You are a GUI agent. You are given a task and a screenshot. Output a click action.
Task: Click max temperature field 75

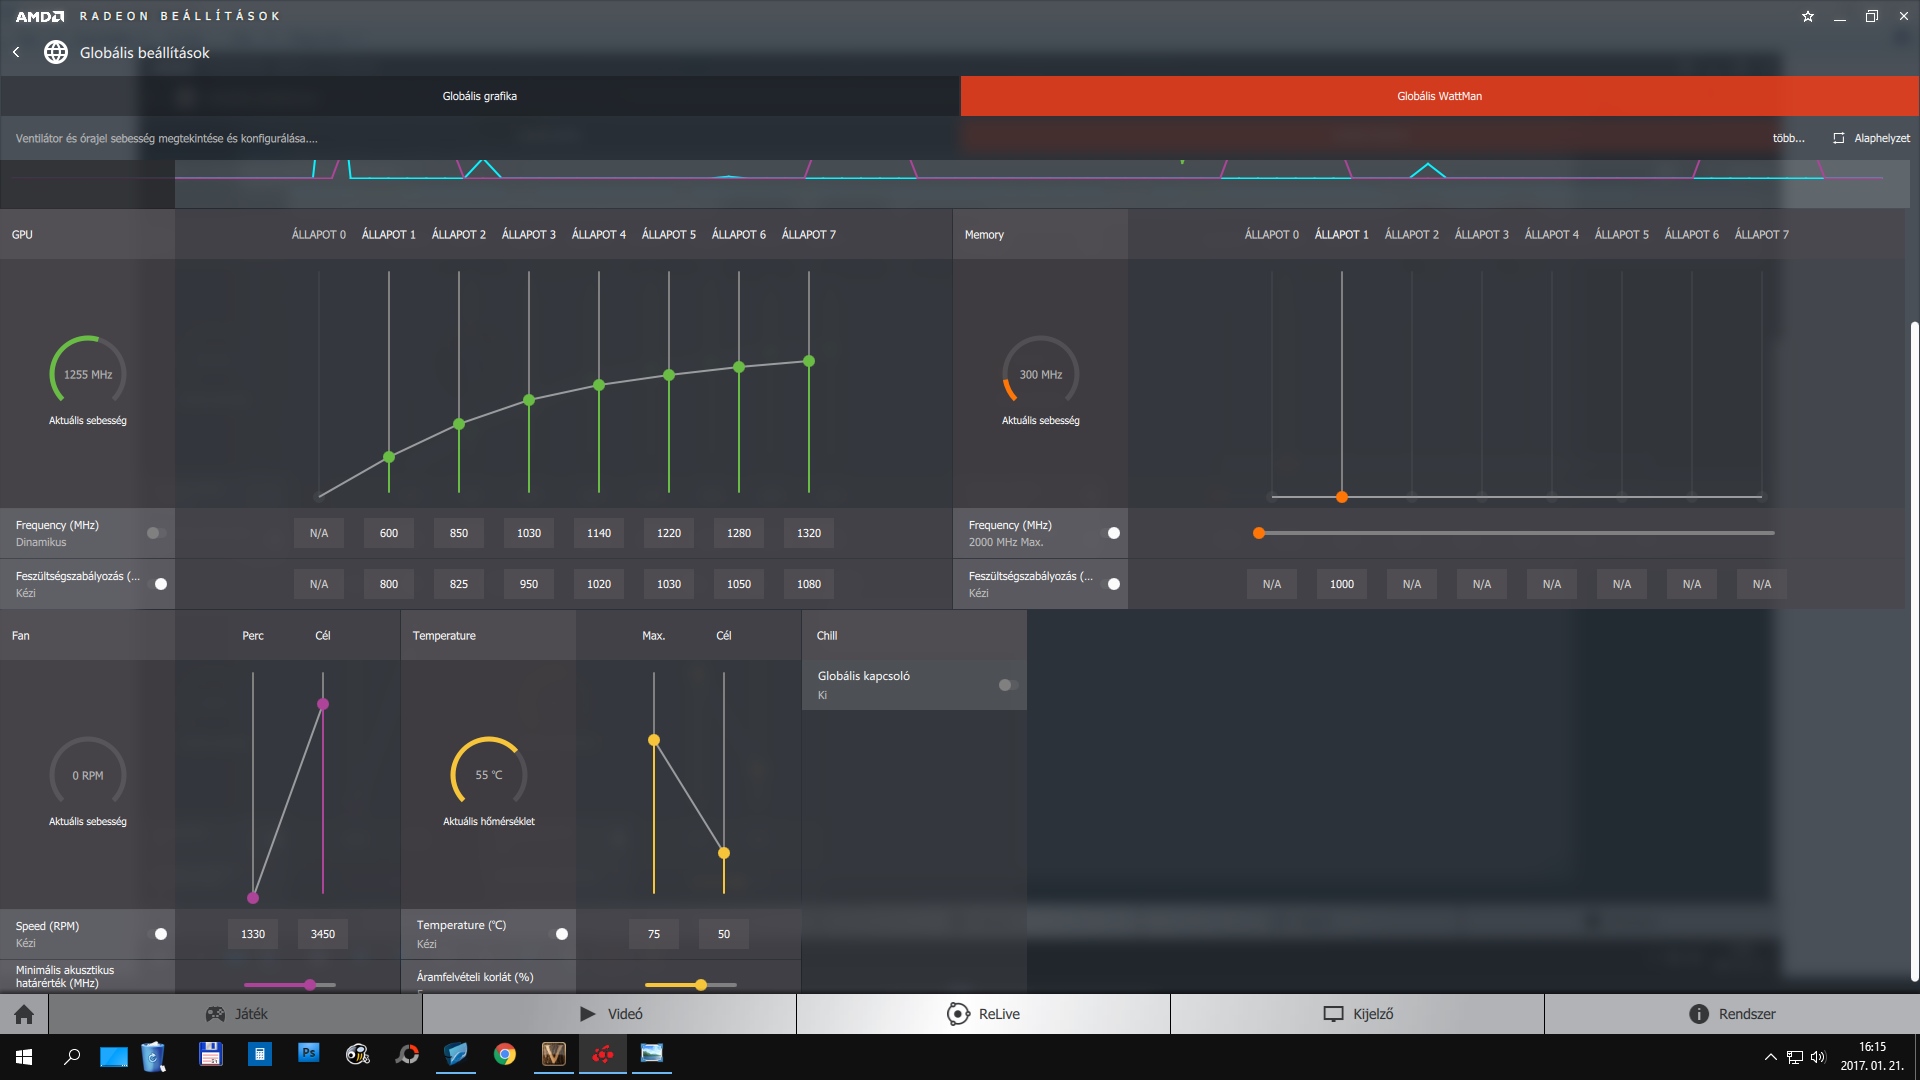[654, 934]
